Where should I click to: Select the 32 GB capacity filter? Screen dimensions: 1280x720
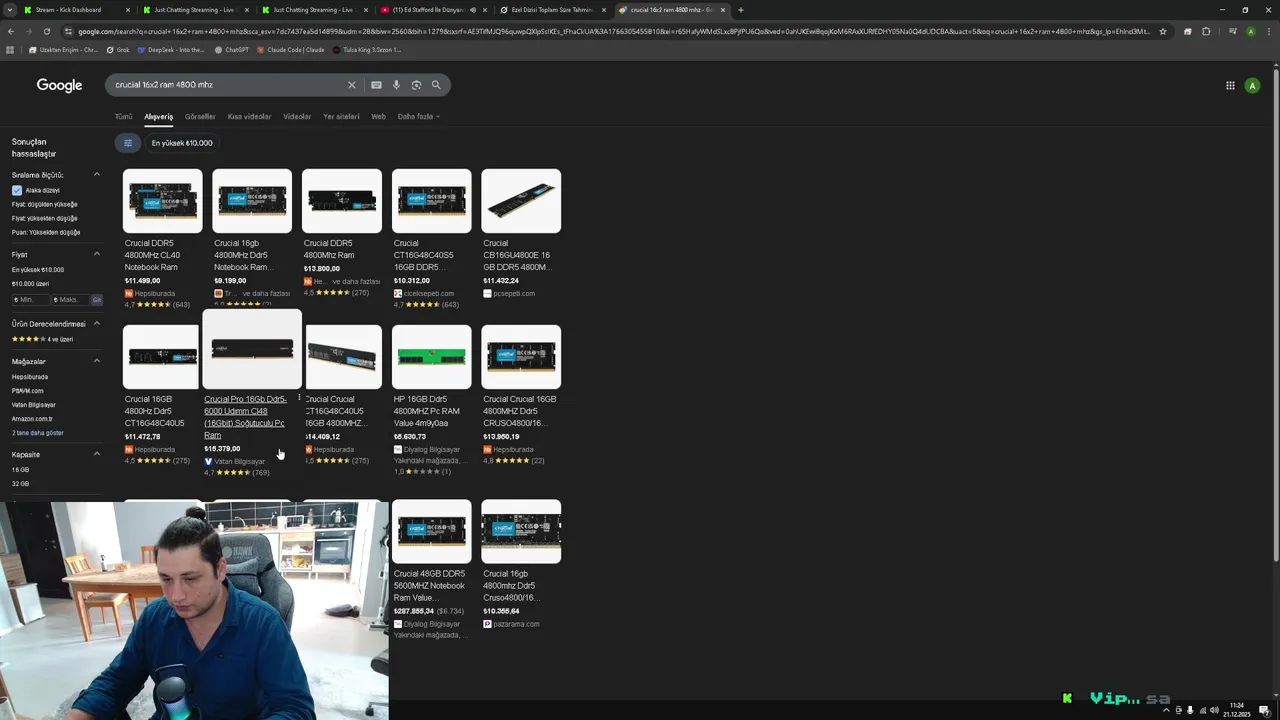pos(20,484)
